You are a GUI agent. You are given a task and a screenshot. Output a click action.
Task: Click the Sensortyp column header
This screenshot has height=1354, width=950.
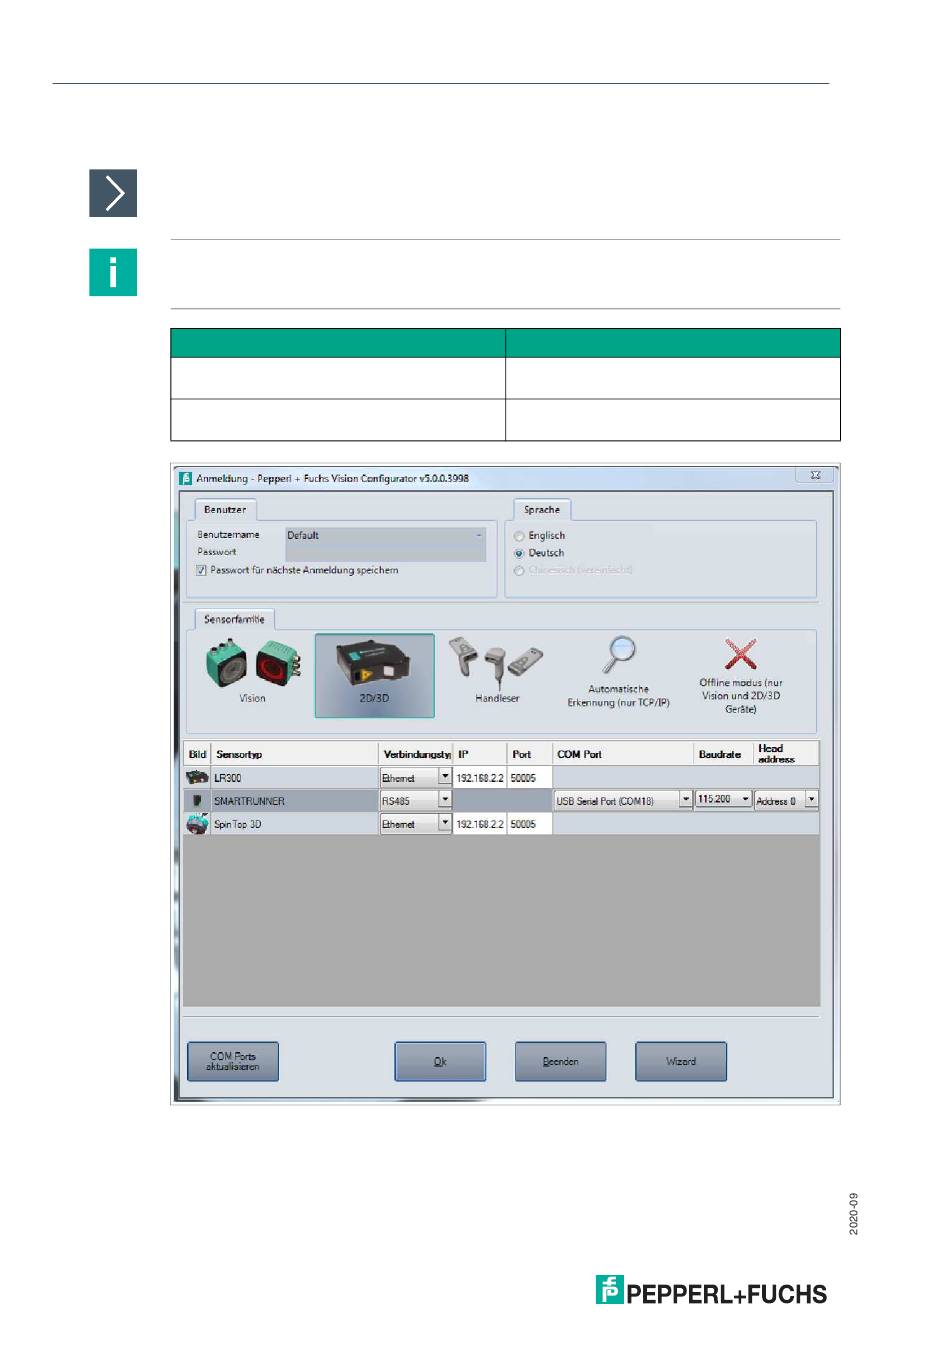(294, 754)
